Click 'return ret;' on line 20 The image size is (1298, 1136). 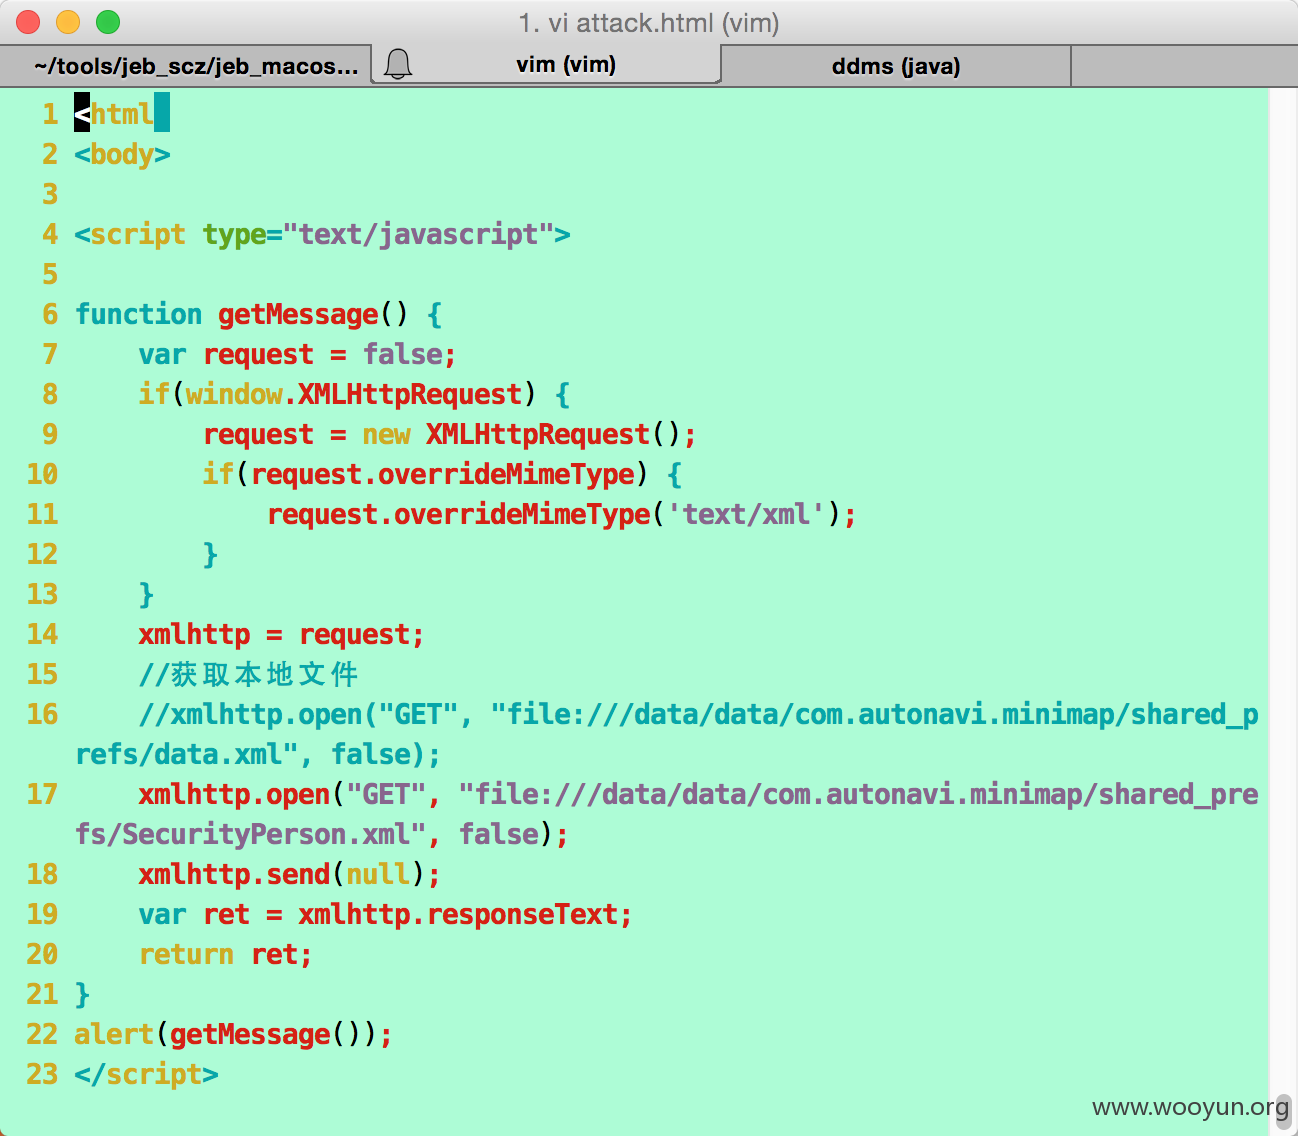pos(226,954)
